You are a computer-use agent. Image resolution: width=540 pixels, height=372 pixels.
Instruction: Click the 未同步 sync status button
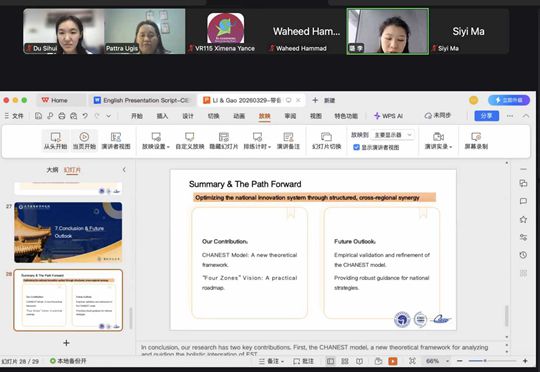pyautogui.click(x=437, y=115)
